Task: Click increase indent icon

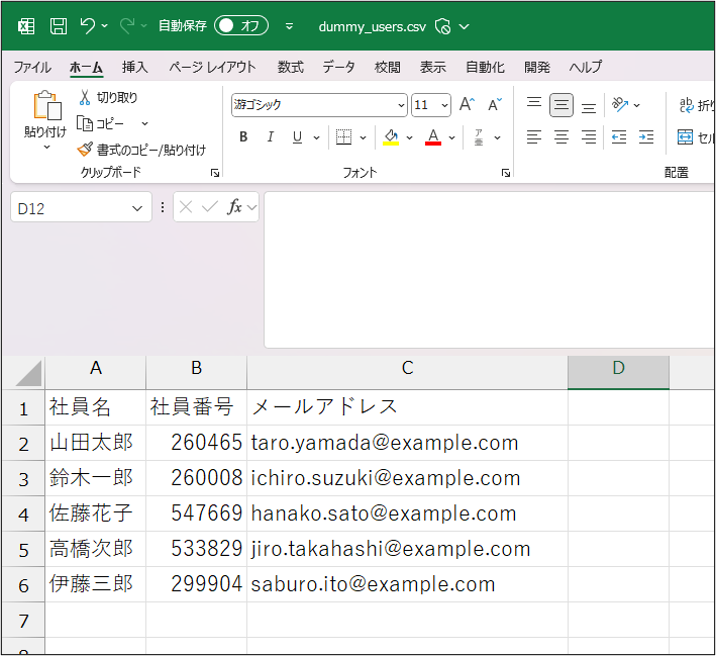Action: [x=646, y=137]
